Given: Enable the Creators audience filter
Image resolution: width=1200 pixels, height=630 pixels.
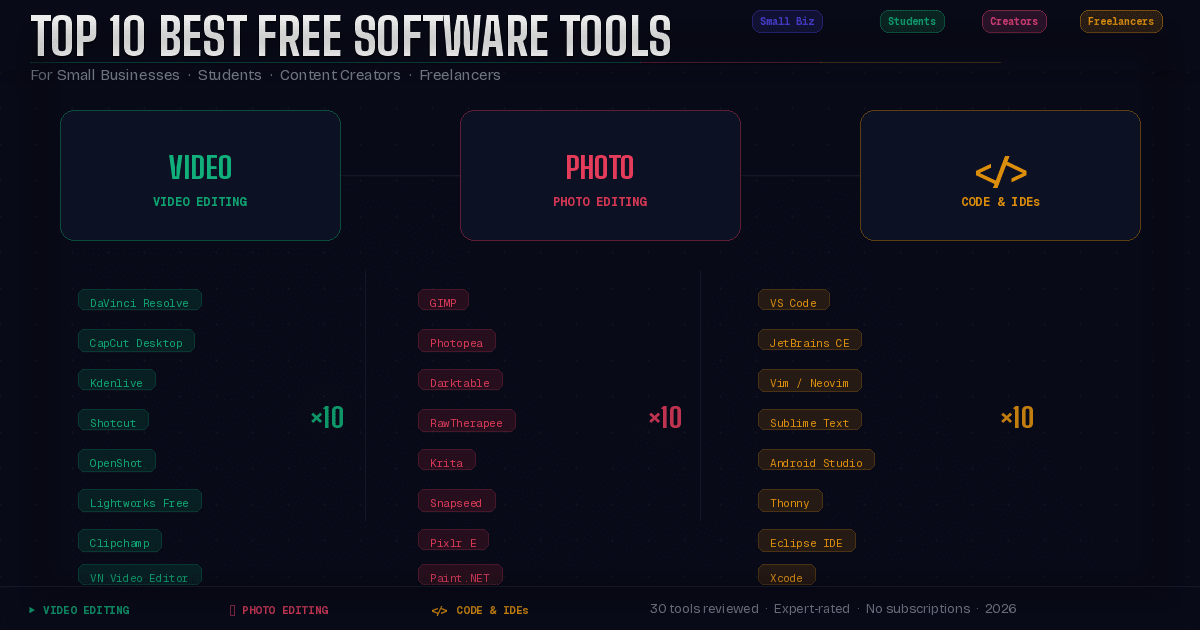Looking at the screenshot, I should click(x=1014, y=21).
